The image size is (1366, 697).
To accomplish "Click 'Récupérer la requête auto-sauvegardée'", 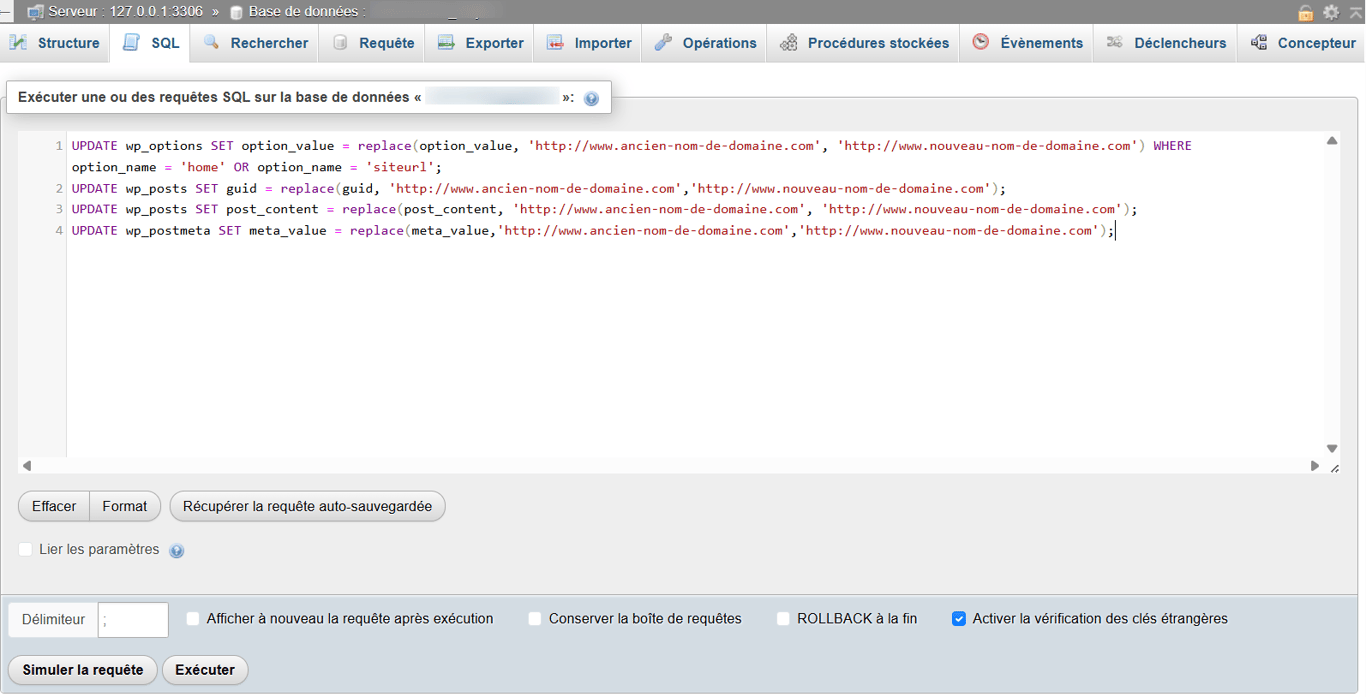I will [307, 506].
